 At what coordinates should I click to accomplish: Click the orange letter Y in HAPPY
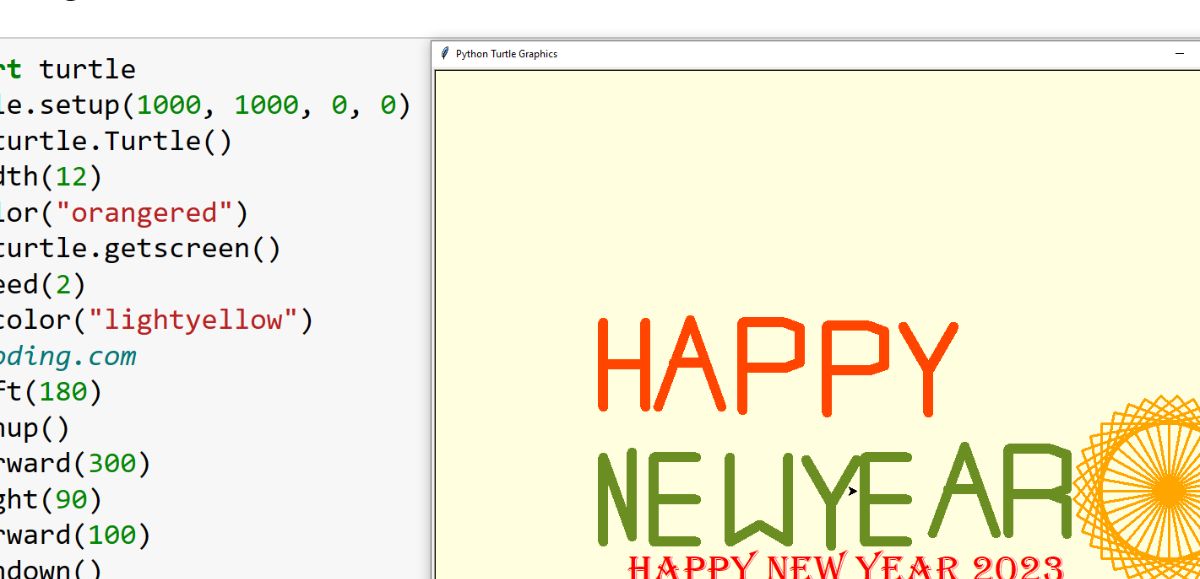click(925, 365)
